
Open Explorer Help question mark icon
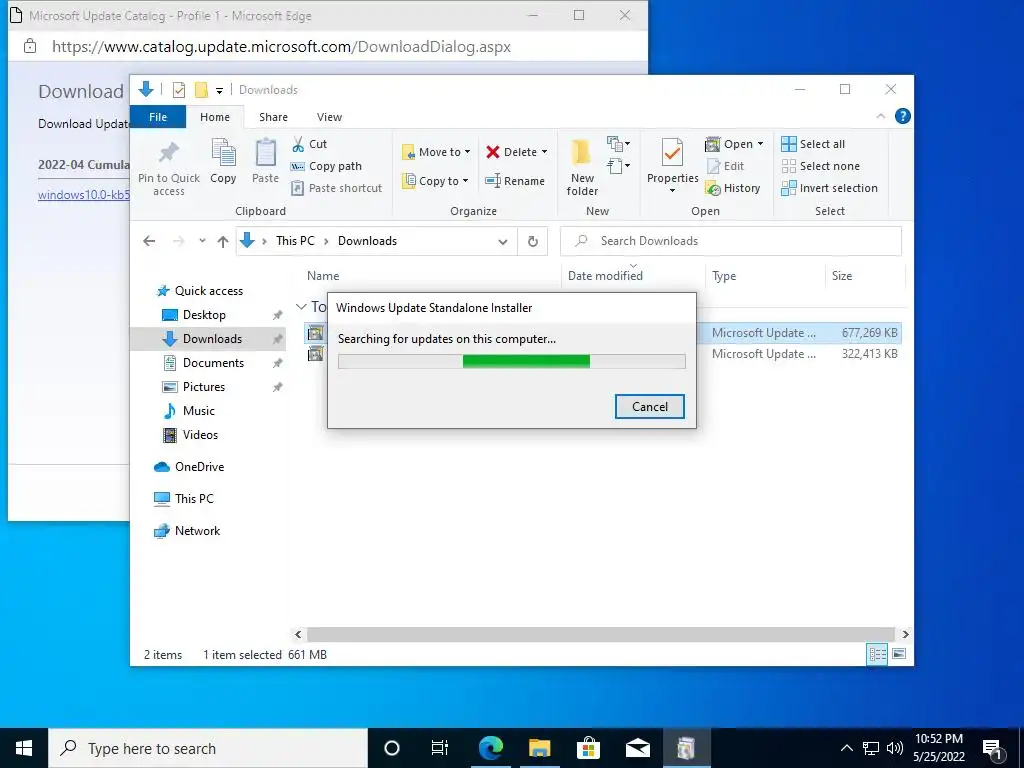(x=903, y=116)
